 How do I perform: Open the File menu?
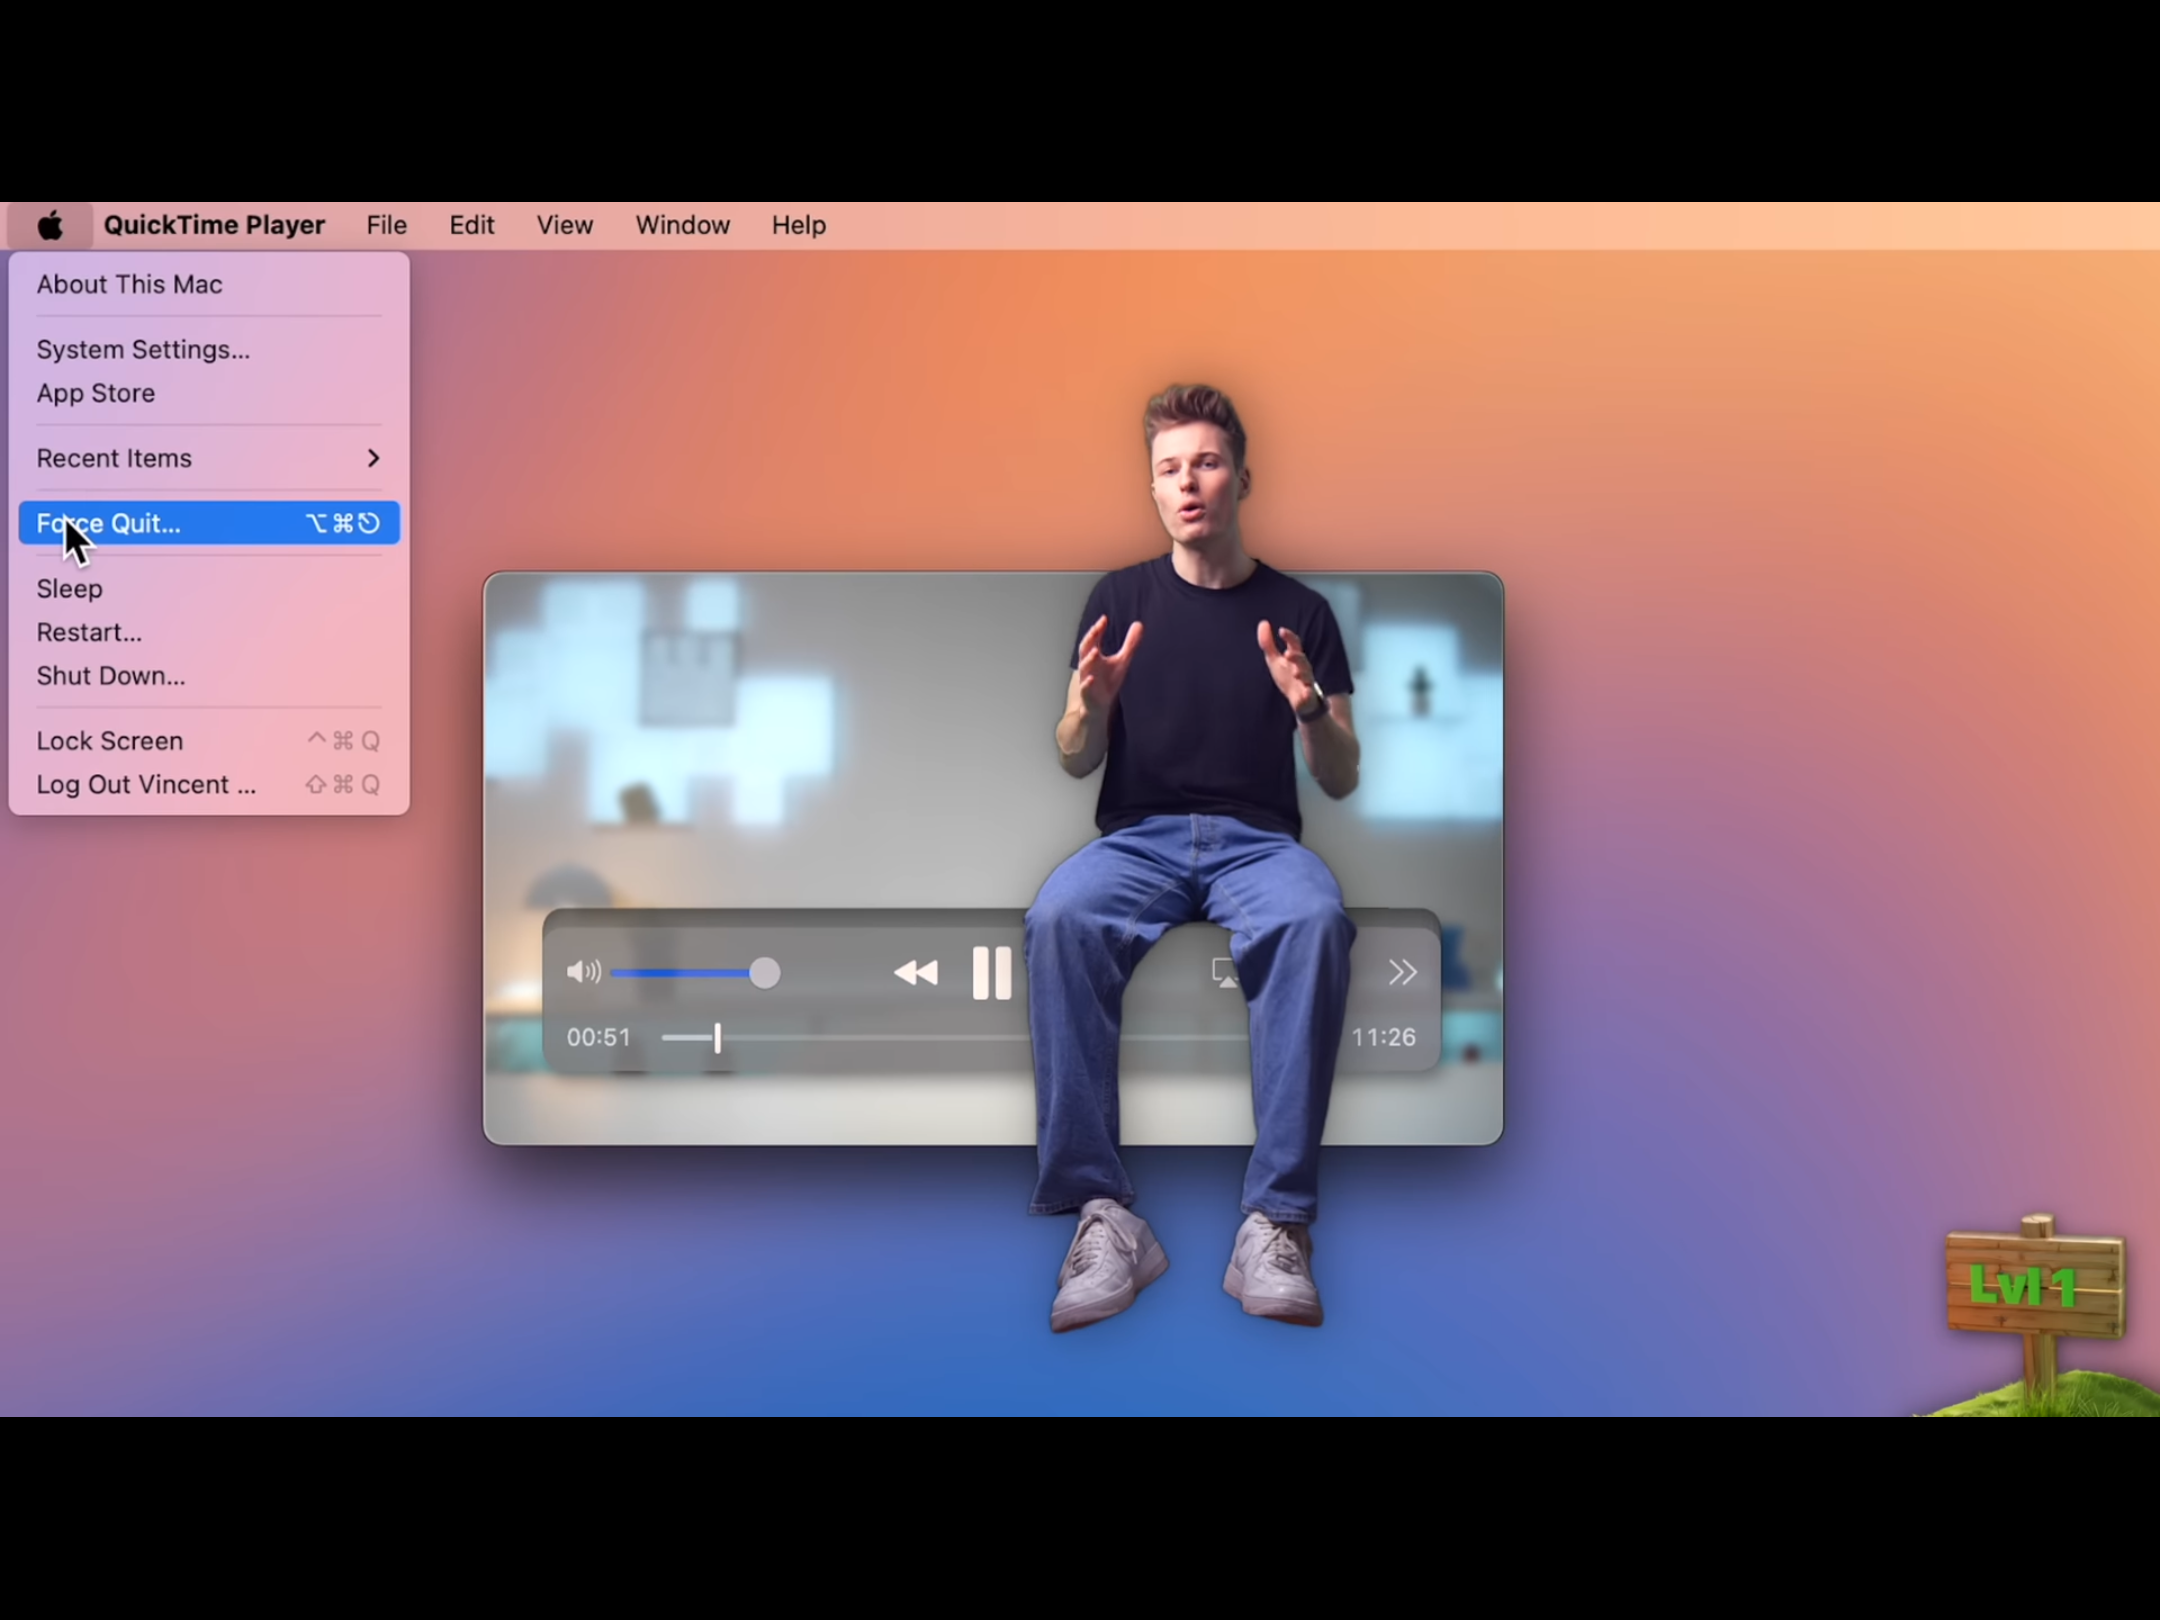click(386, 226)
